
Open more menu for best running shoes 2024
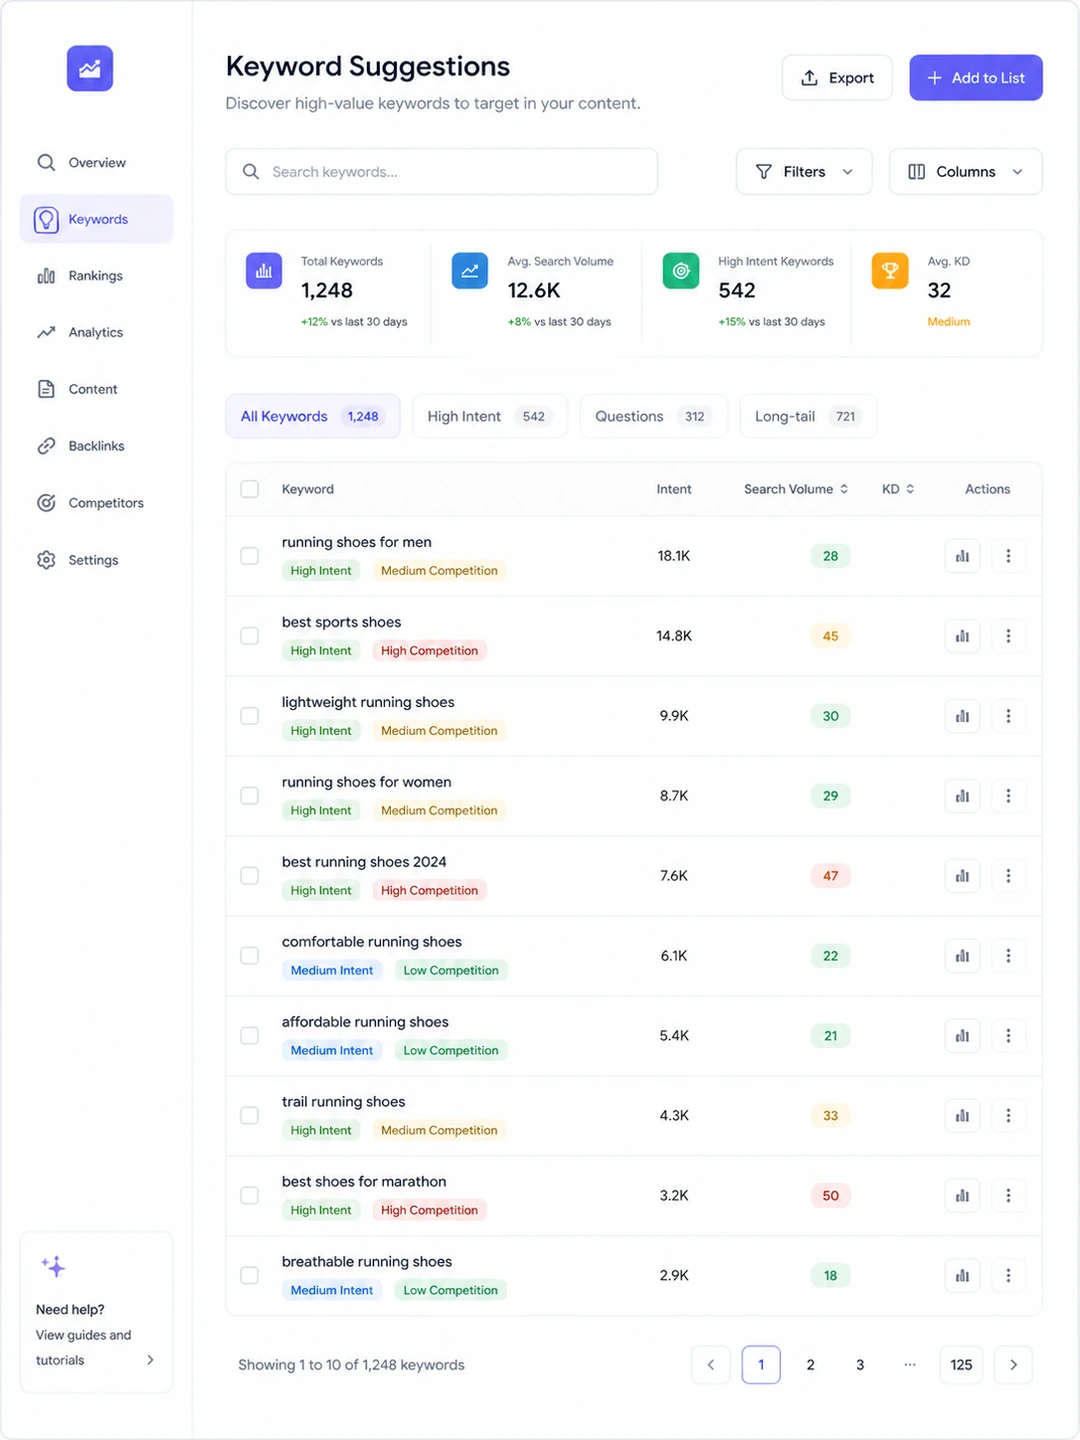click(x=1008, y=876)
